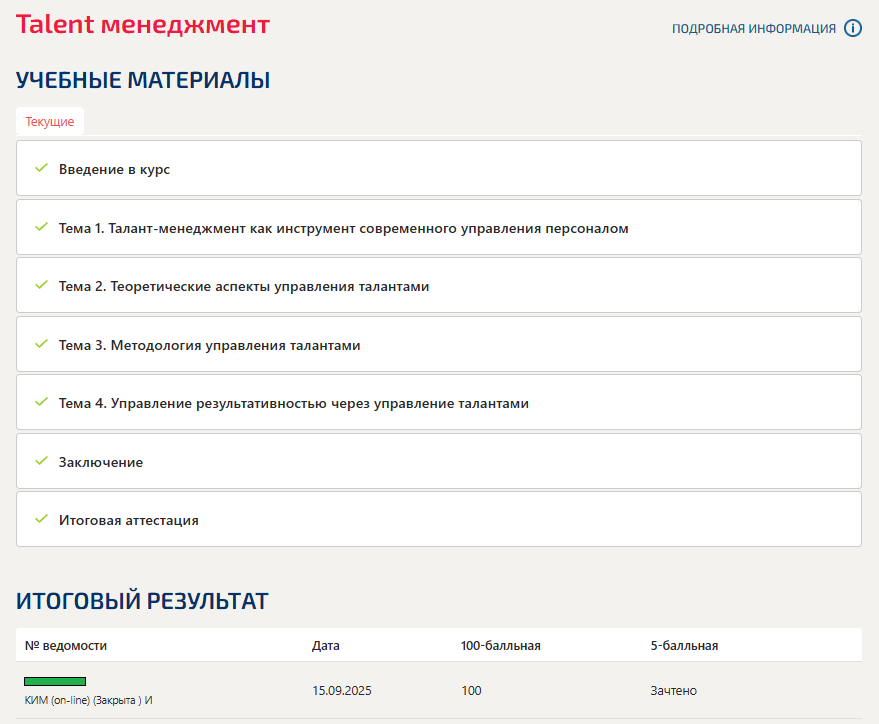Open Итоговая аттестация section
This screenshot has height=724, width=879.
click(x=439, y=519)
